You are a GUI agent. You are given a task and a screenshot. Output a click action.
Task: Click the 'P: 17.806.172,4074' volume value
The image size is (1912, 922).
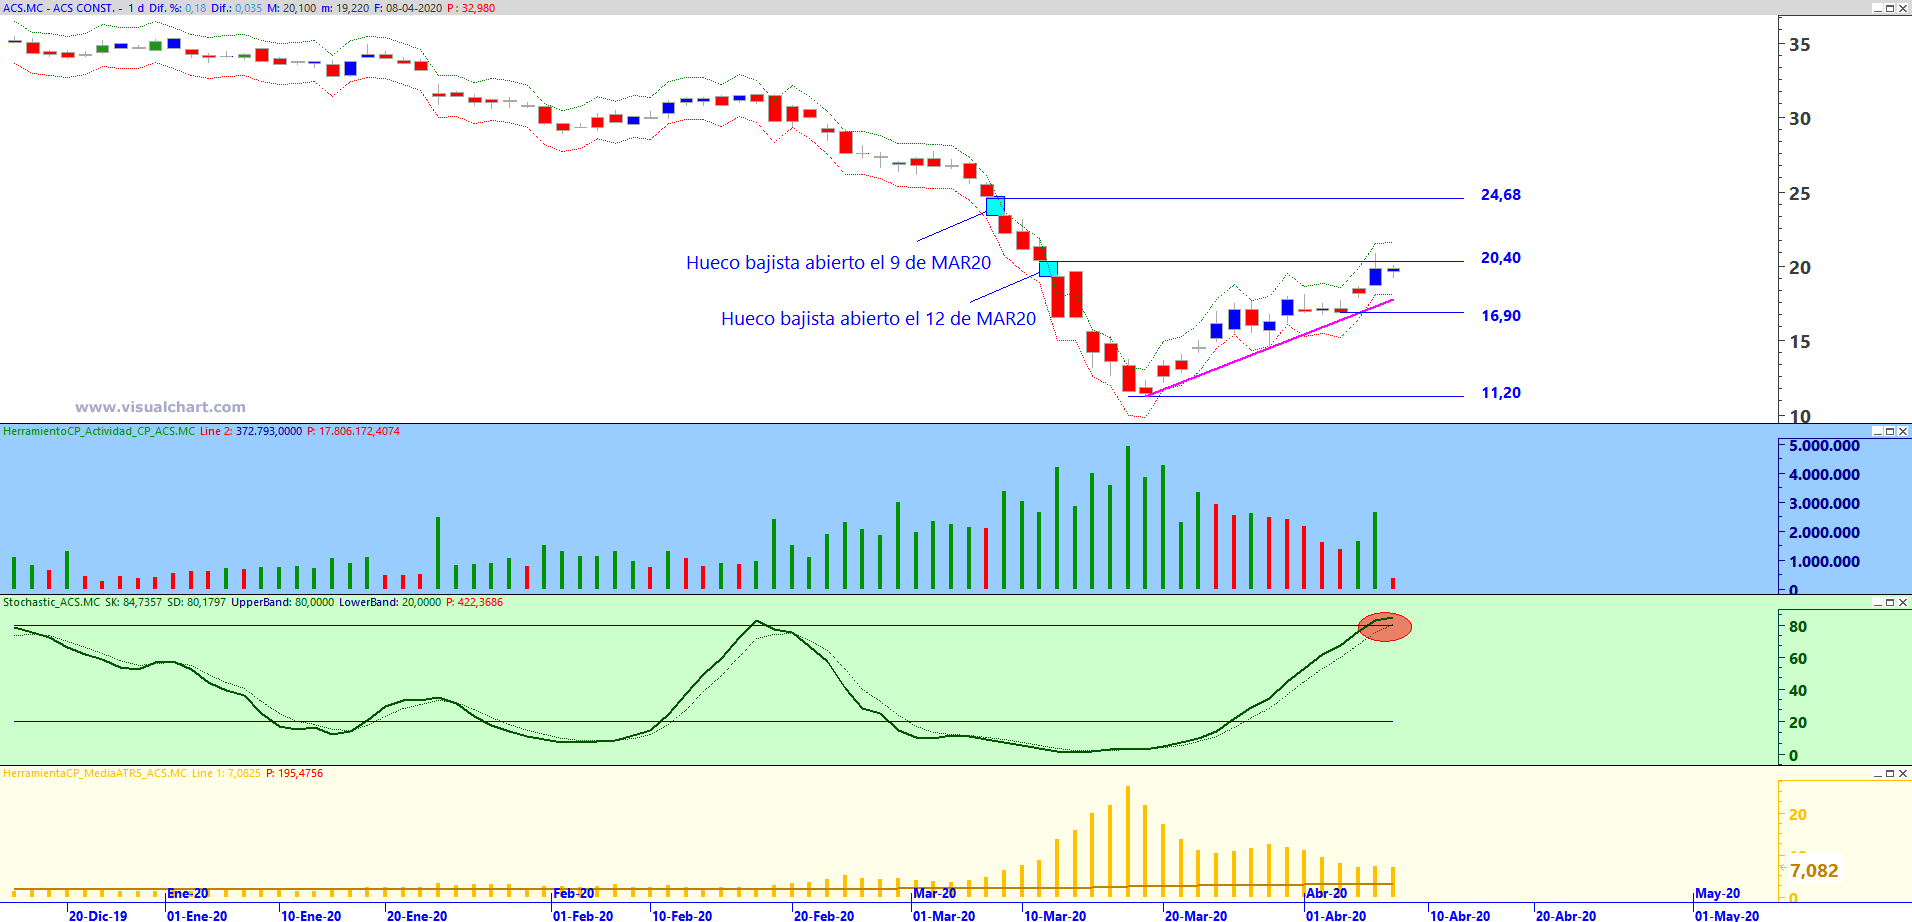point(353,431)
